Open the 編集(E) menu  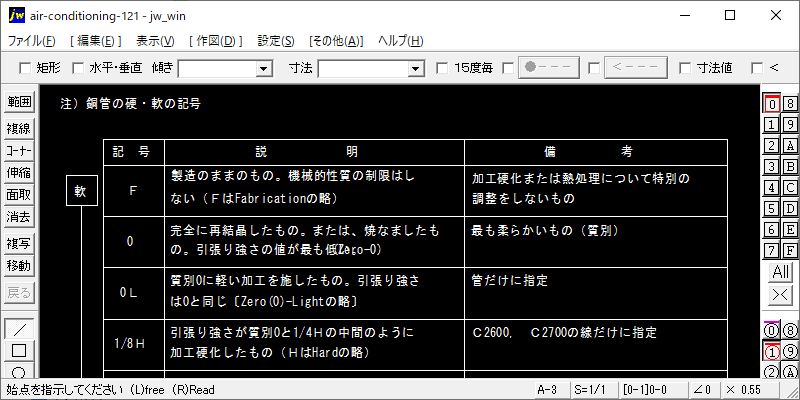pyautogui.click(x=96, y=41)
